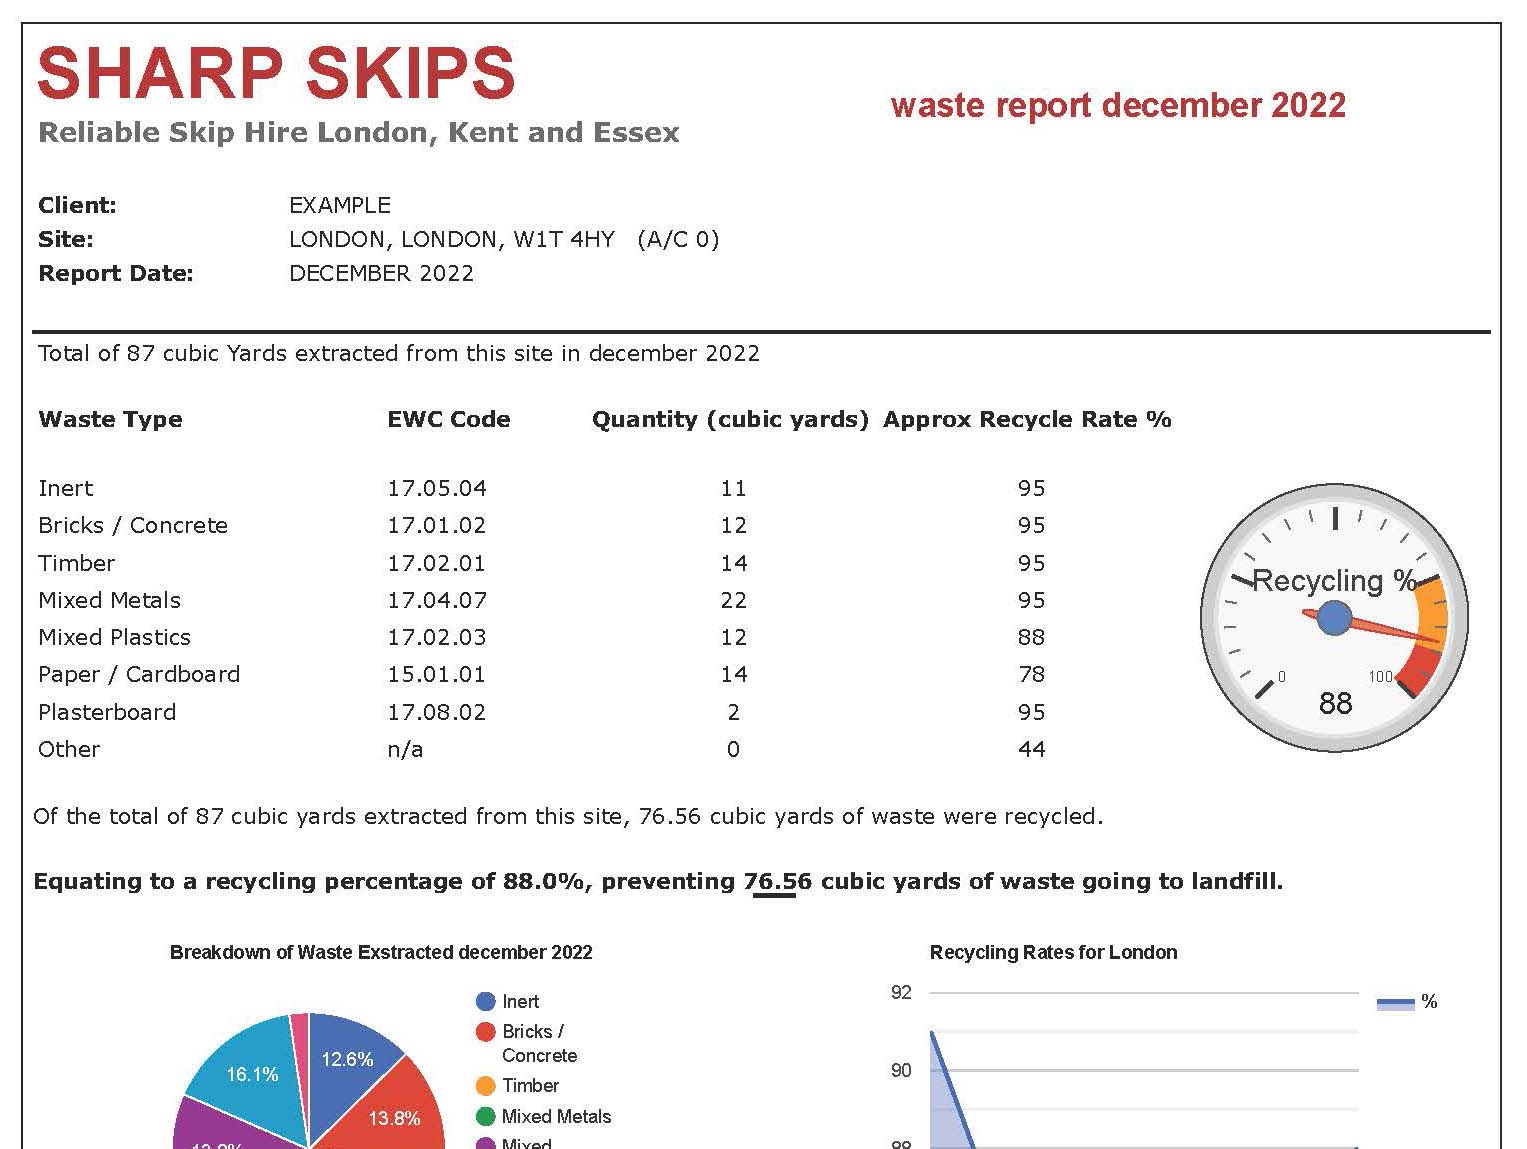Click the recycle rate 78 for Paper / Cardboard
Viewport: 1527px width, 1149px height.
(x=1031, y=674)
